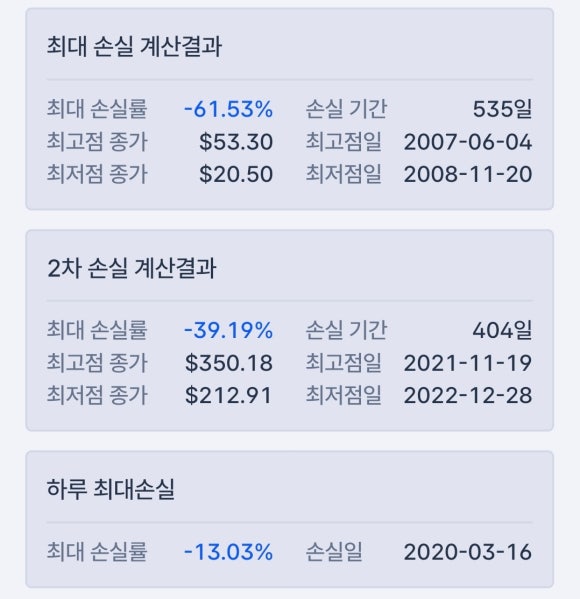Click the 최저점 종가 label in first card
The width and height of the screenshot is (580, 599).
point(97,174)
